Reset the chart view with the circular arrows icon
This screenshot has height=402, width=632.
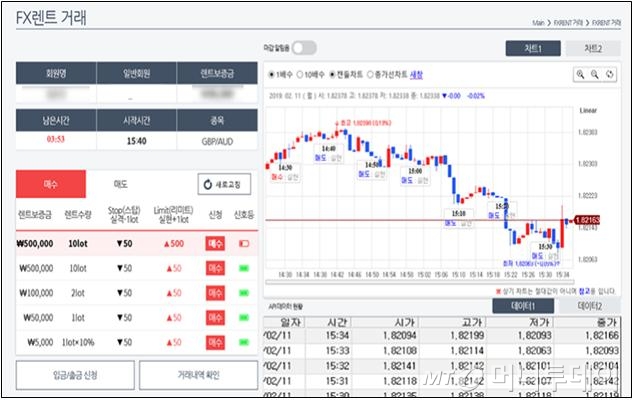[609, 74]
